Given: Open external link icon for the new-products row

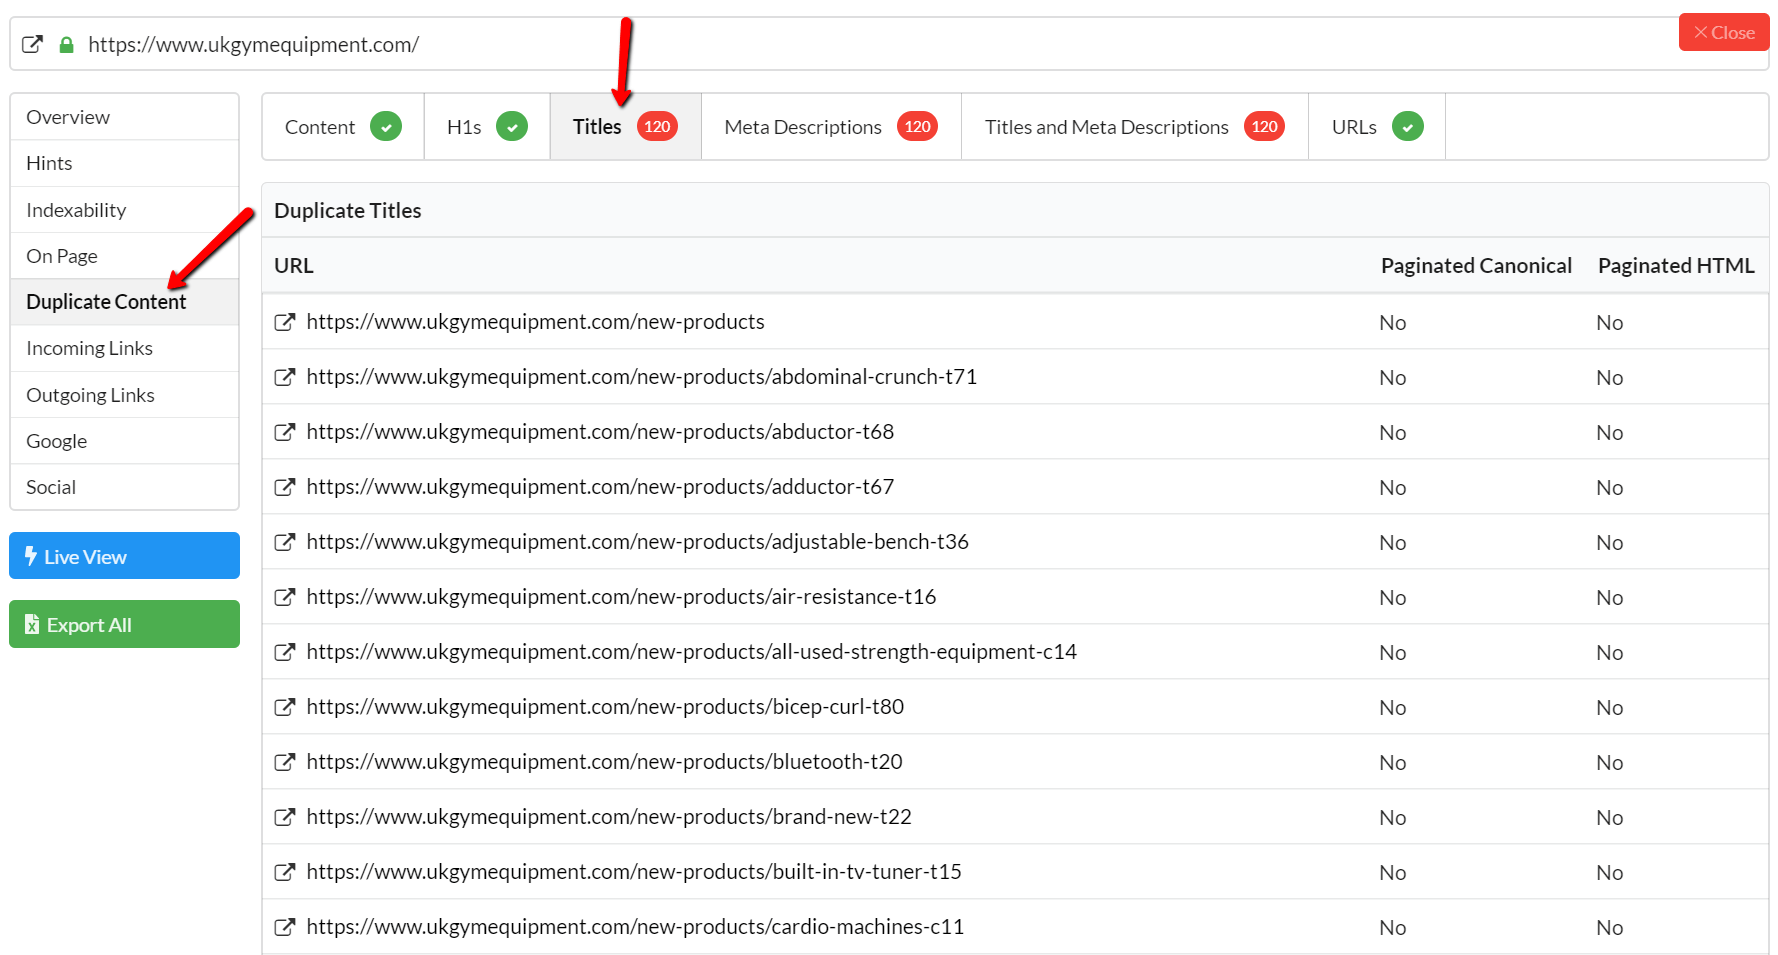Looking at the screenshot, I should click(285, 322).
